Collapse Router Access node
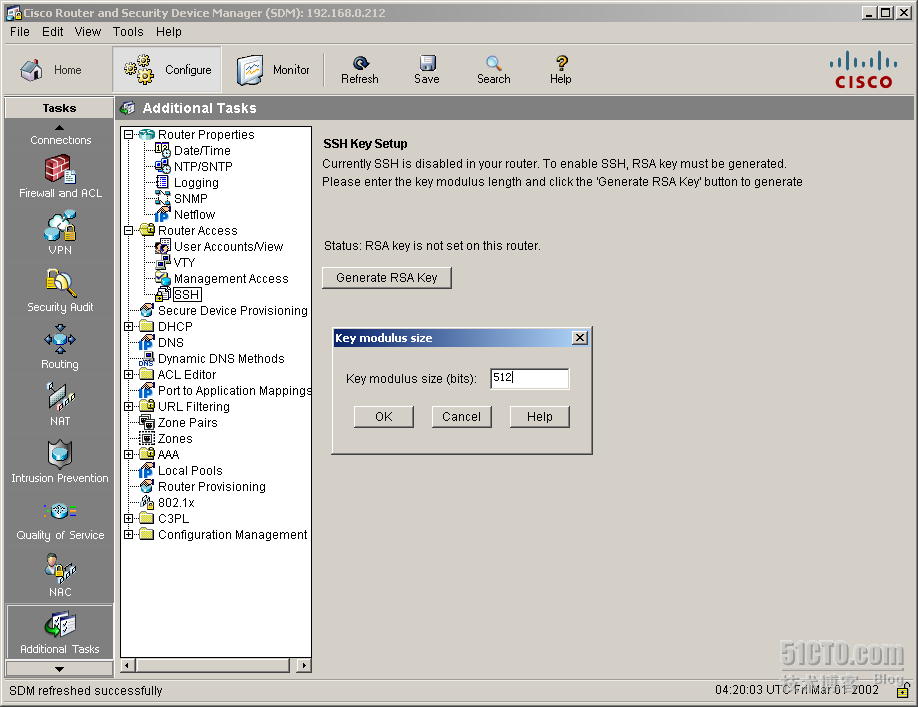The image size is (918, 707). tap(129, 231)
